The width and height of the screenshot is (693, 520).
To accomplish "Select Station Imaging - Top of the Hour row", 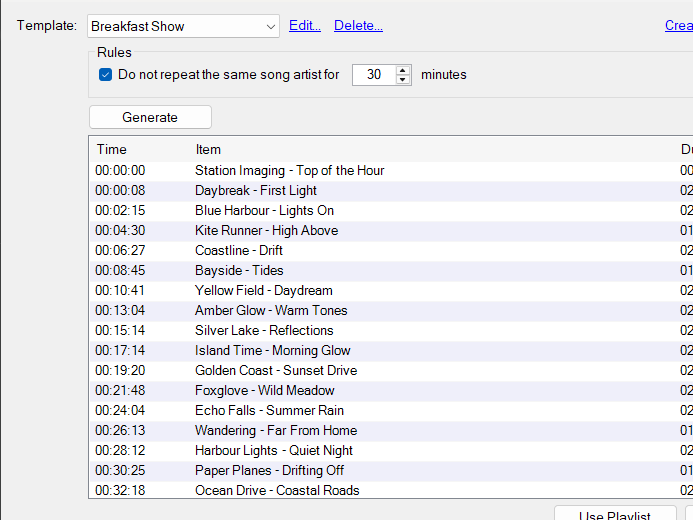I will tap(391, 171).
